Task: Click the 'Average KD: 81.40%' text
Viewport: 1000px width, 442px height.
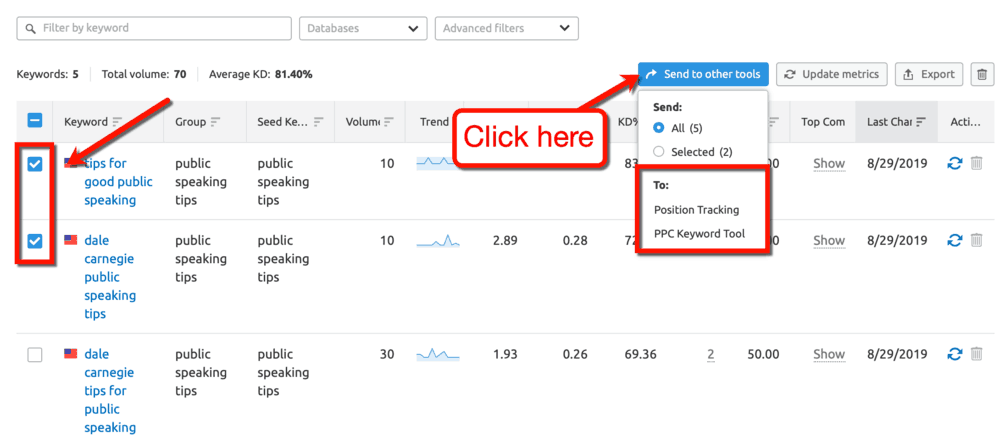Action: [261, 75]
